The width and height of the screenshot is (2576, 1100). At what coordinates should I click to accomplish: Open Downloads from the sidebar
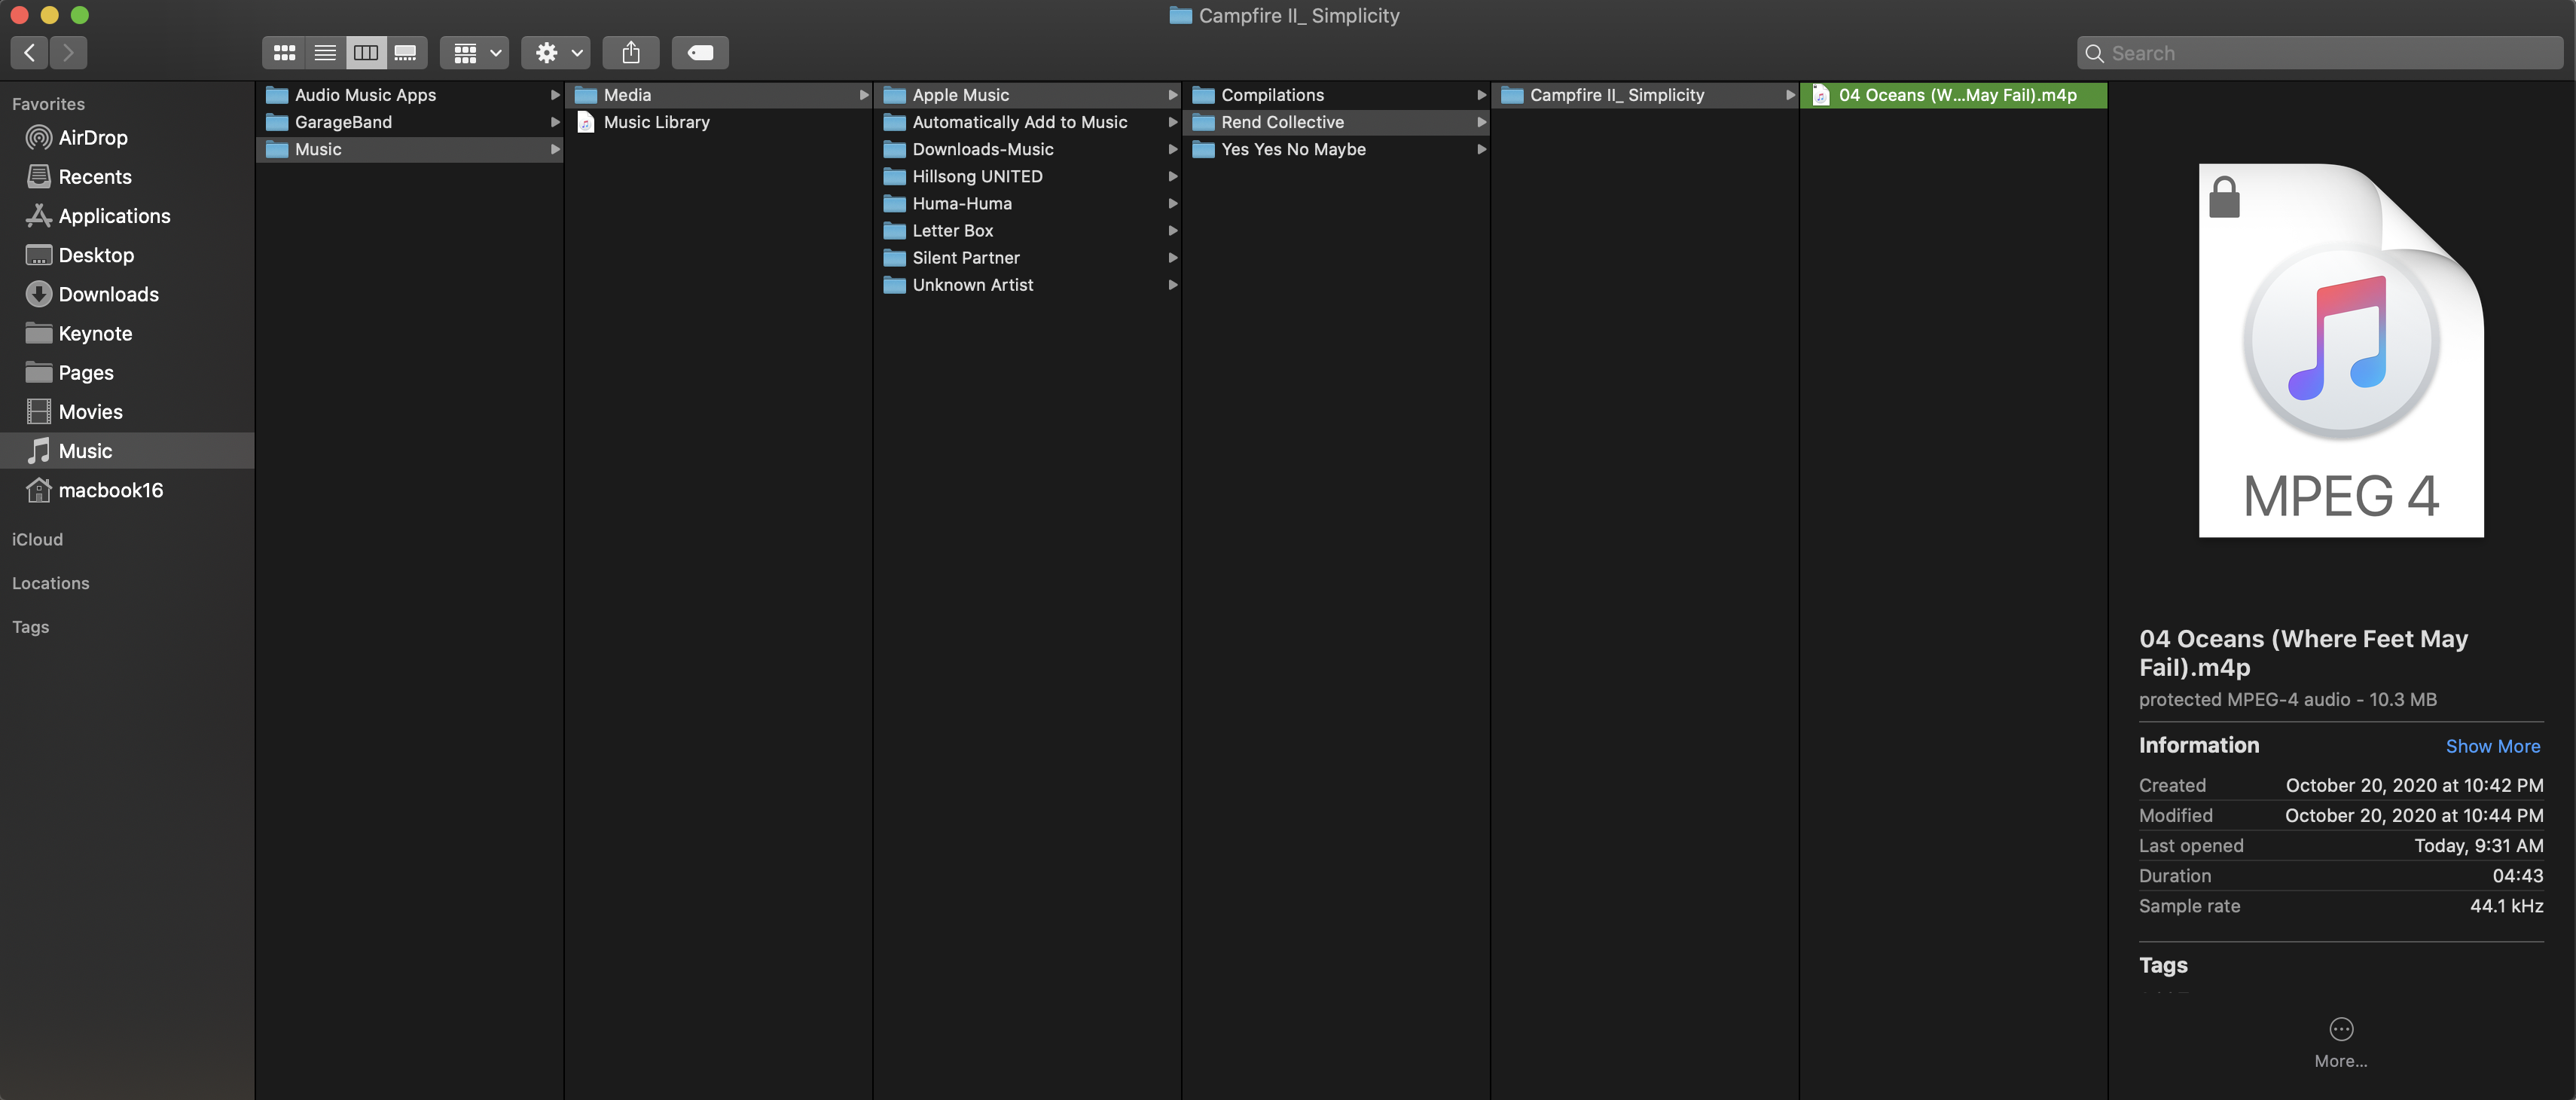(x=108, y=295)
